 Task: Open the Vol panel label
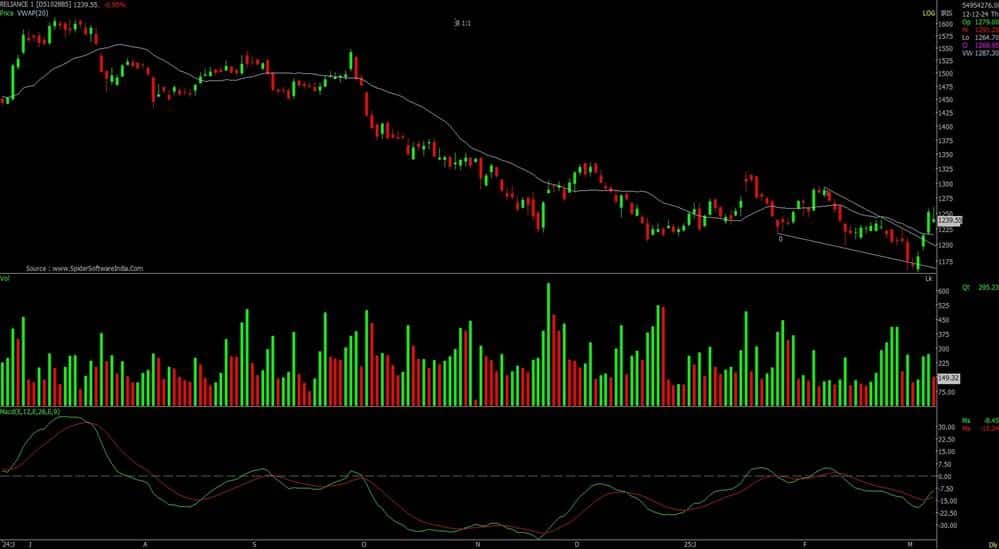[6, 278]
